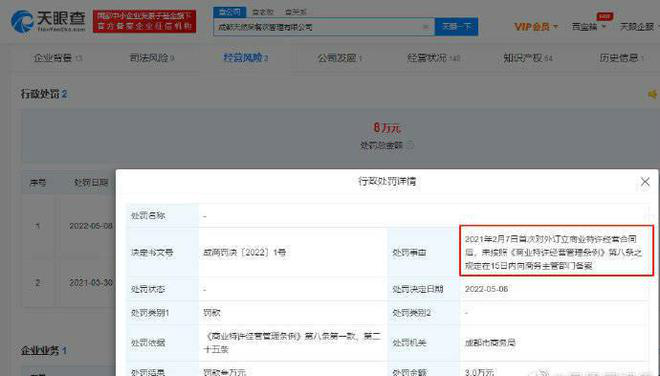Click the 处罚决定日期 label cell

click(424, 289)
